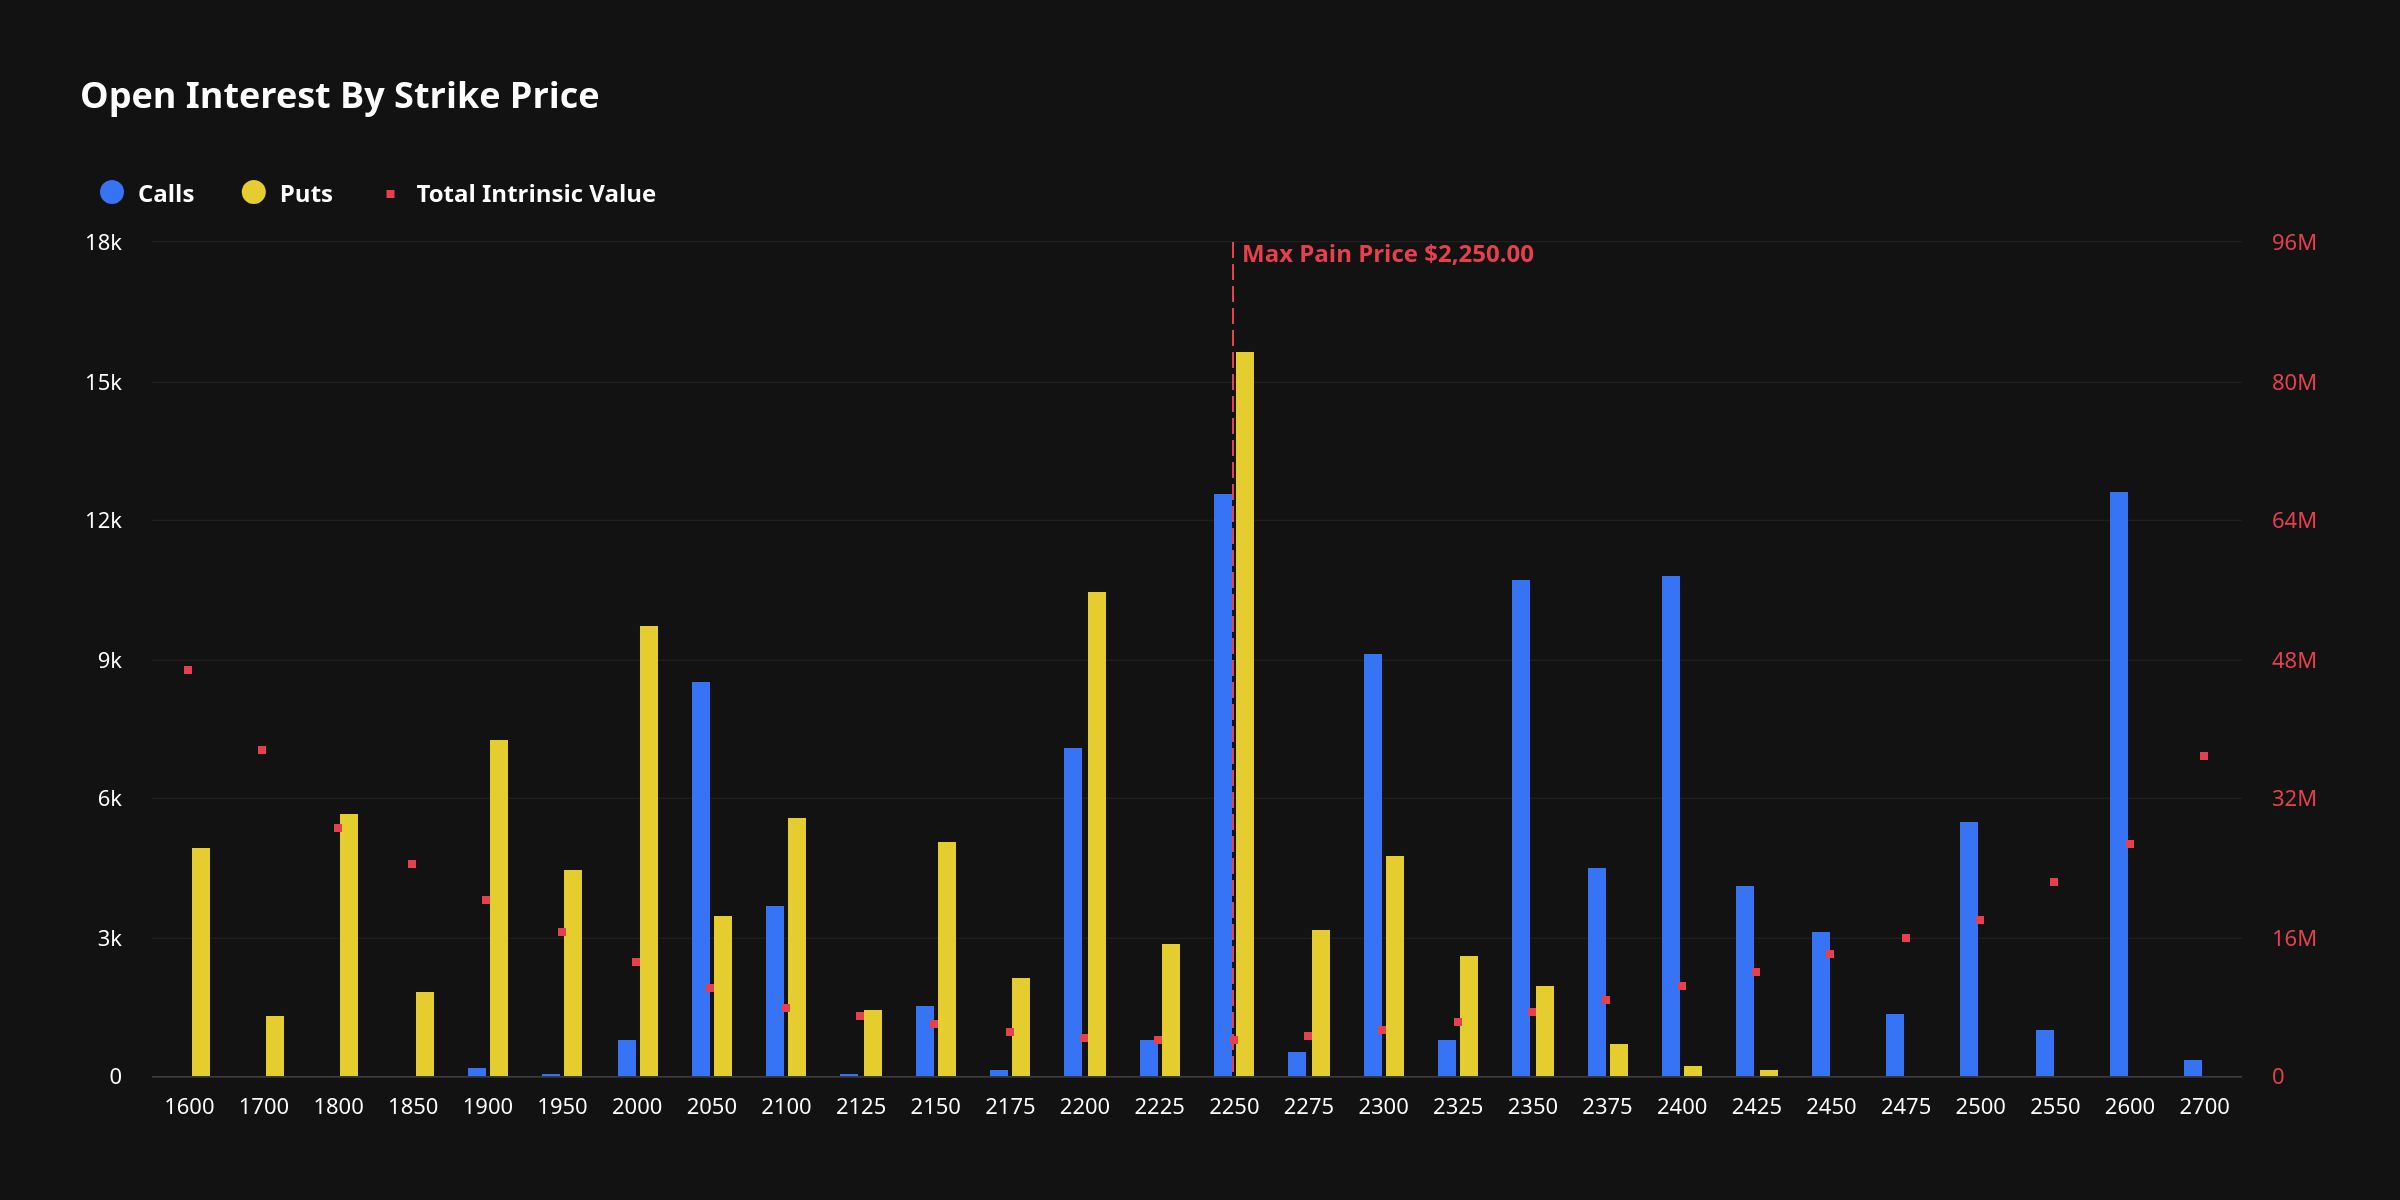Click the yellow Puts legend marker
This screenshot has width=2400, height=1200.
point(253,193)
